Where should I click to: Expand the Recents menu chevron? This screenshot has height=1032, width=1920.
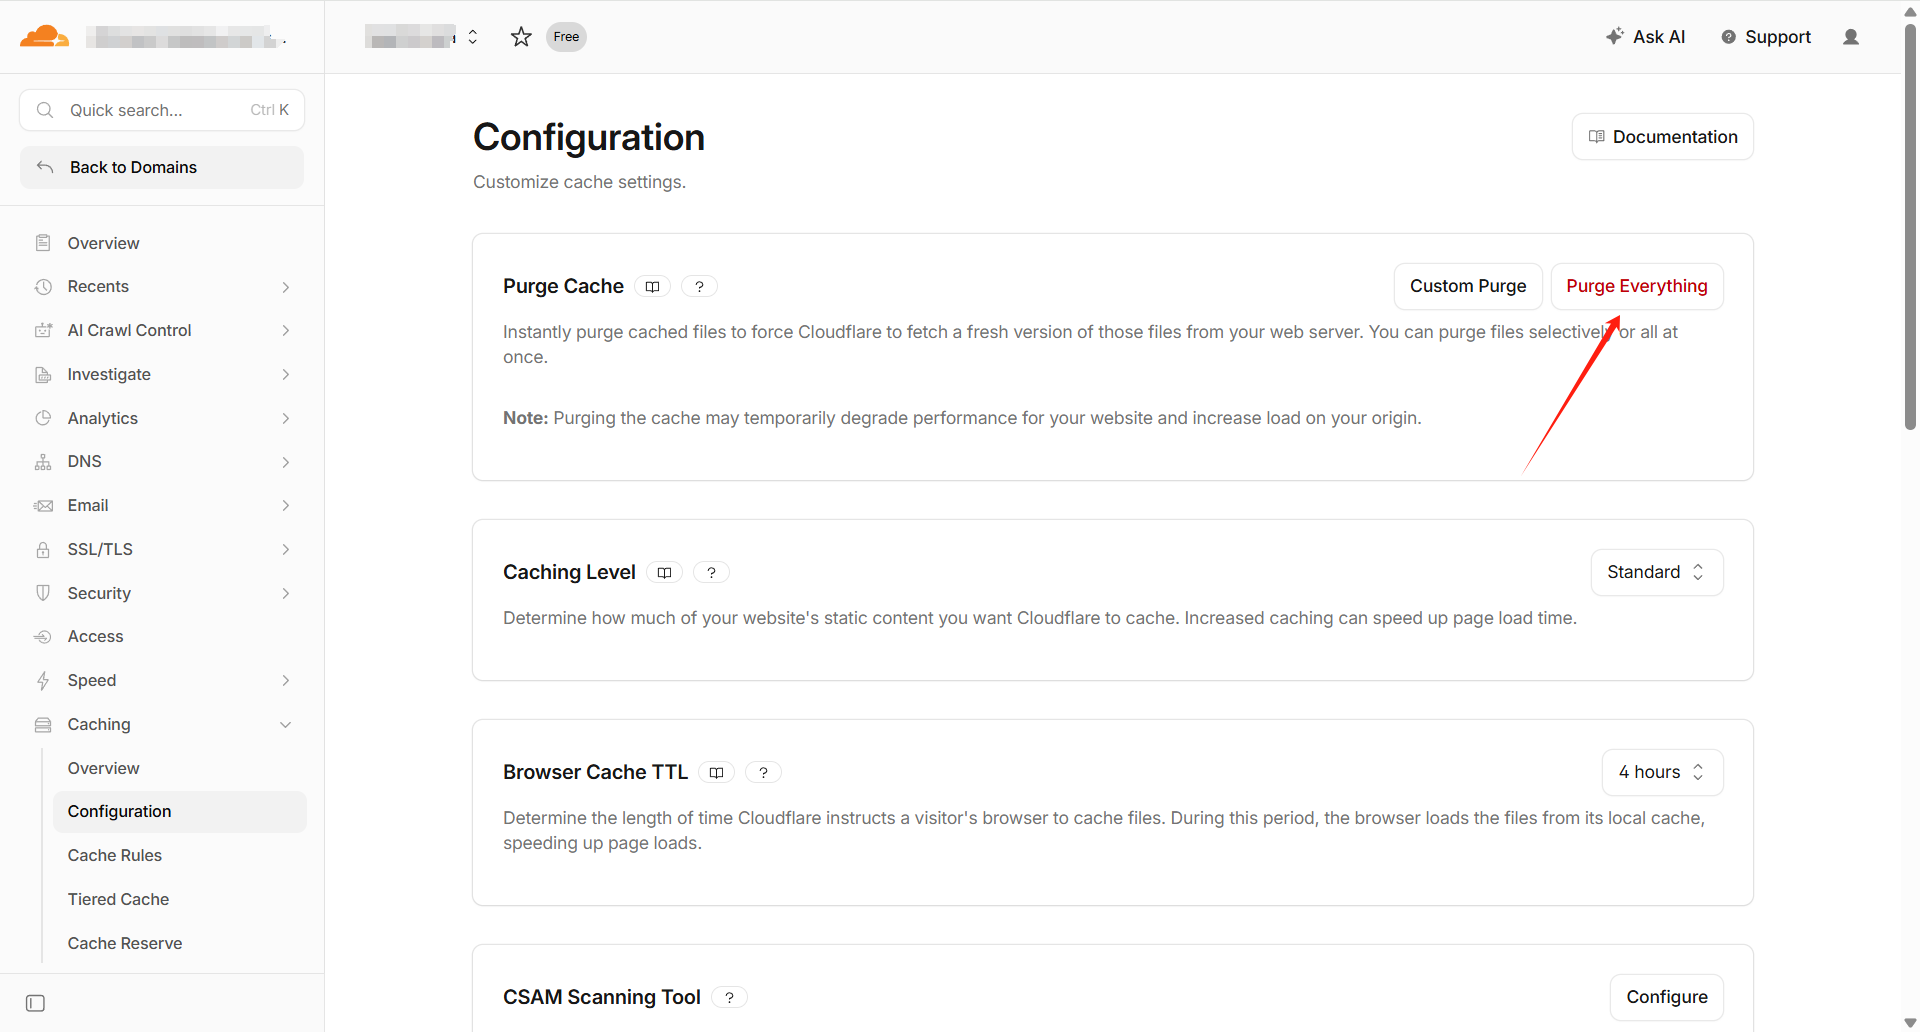pyautogui.click(x=286, y=287)
